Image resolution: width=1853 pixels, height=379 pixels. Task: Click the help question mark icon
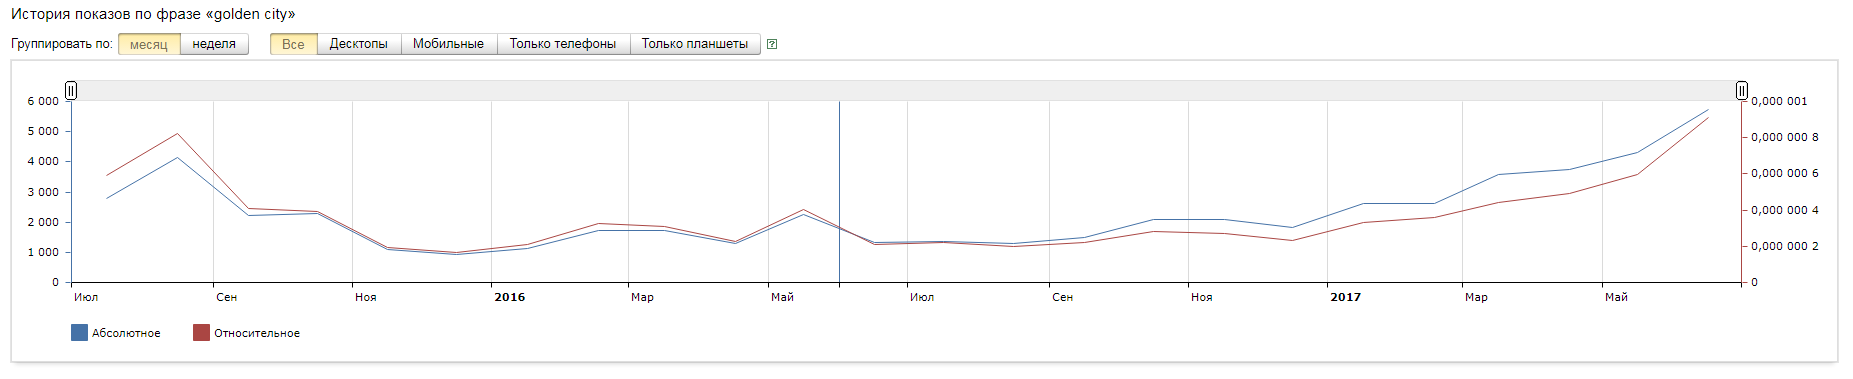click(772, 44)
